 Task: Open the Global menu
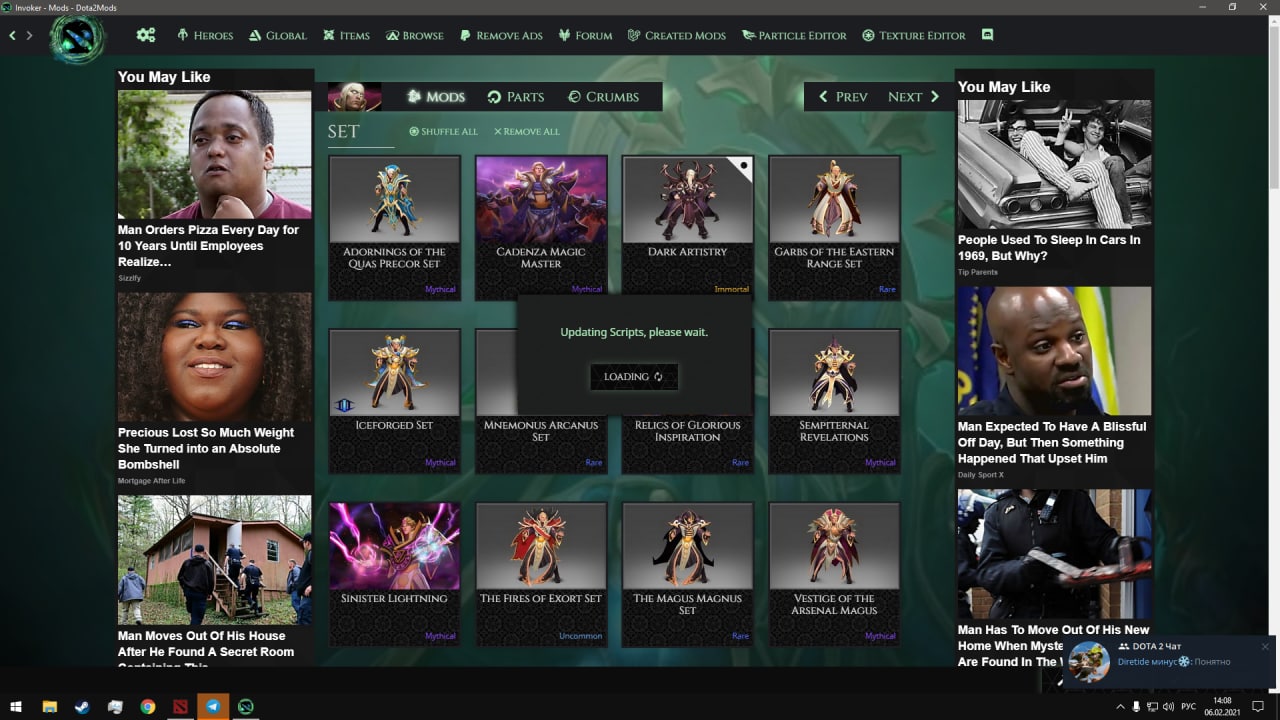[x=277, y=35]
